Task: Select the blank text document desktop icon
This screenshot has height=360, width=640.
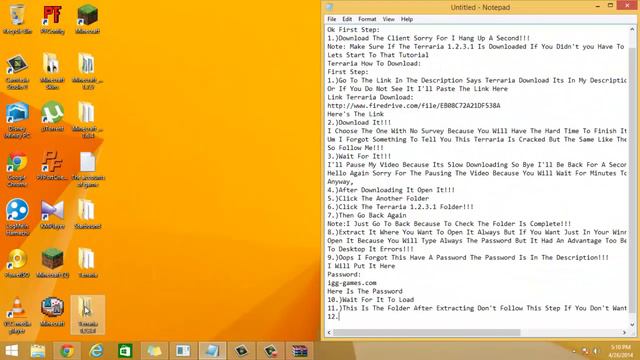Action: tap(88, 169)
